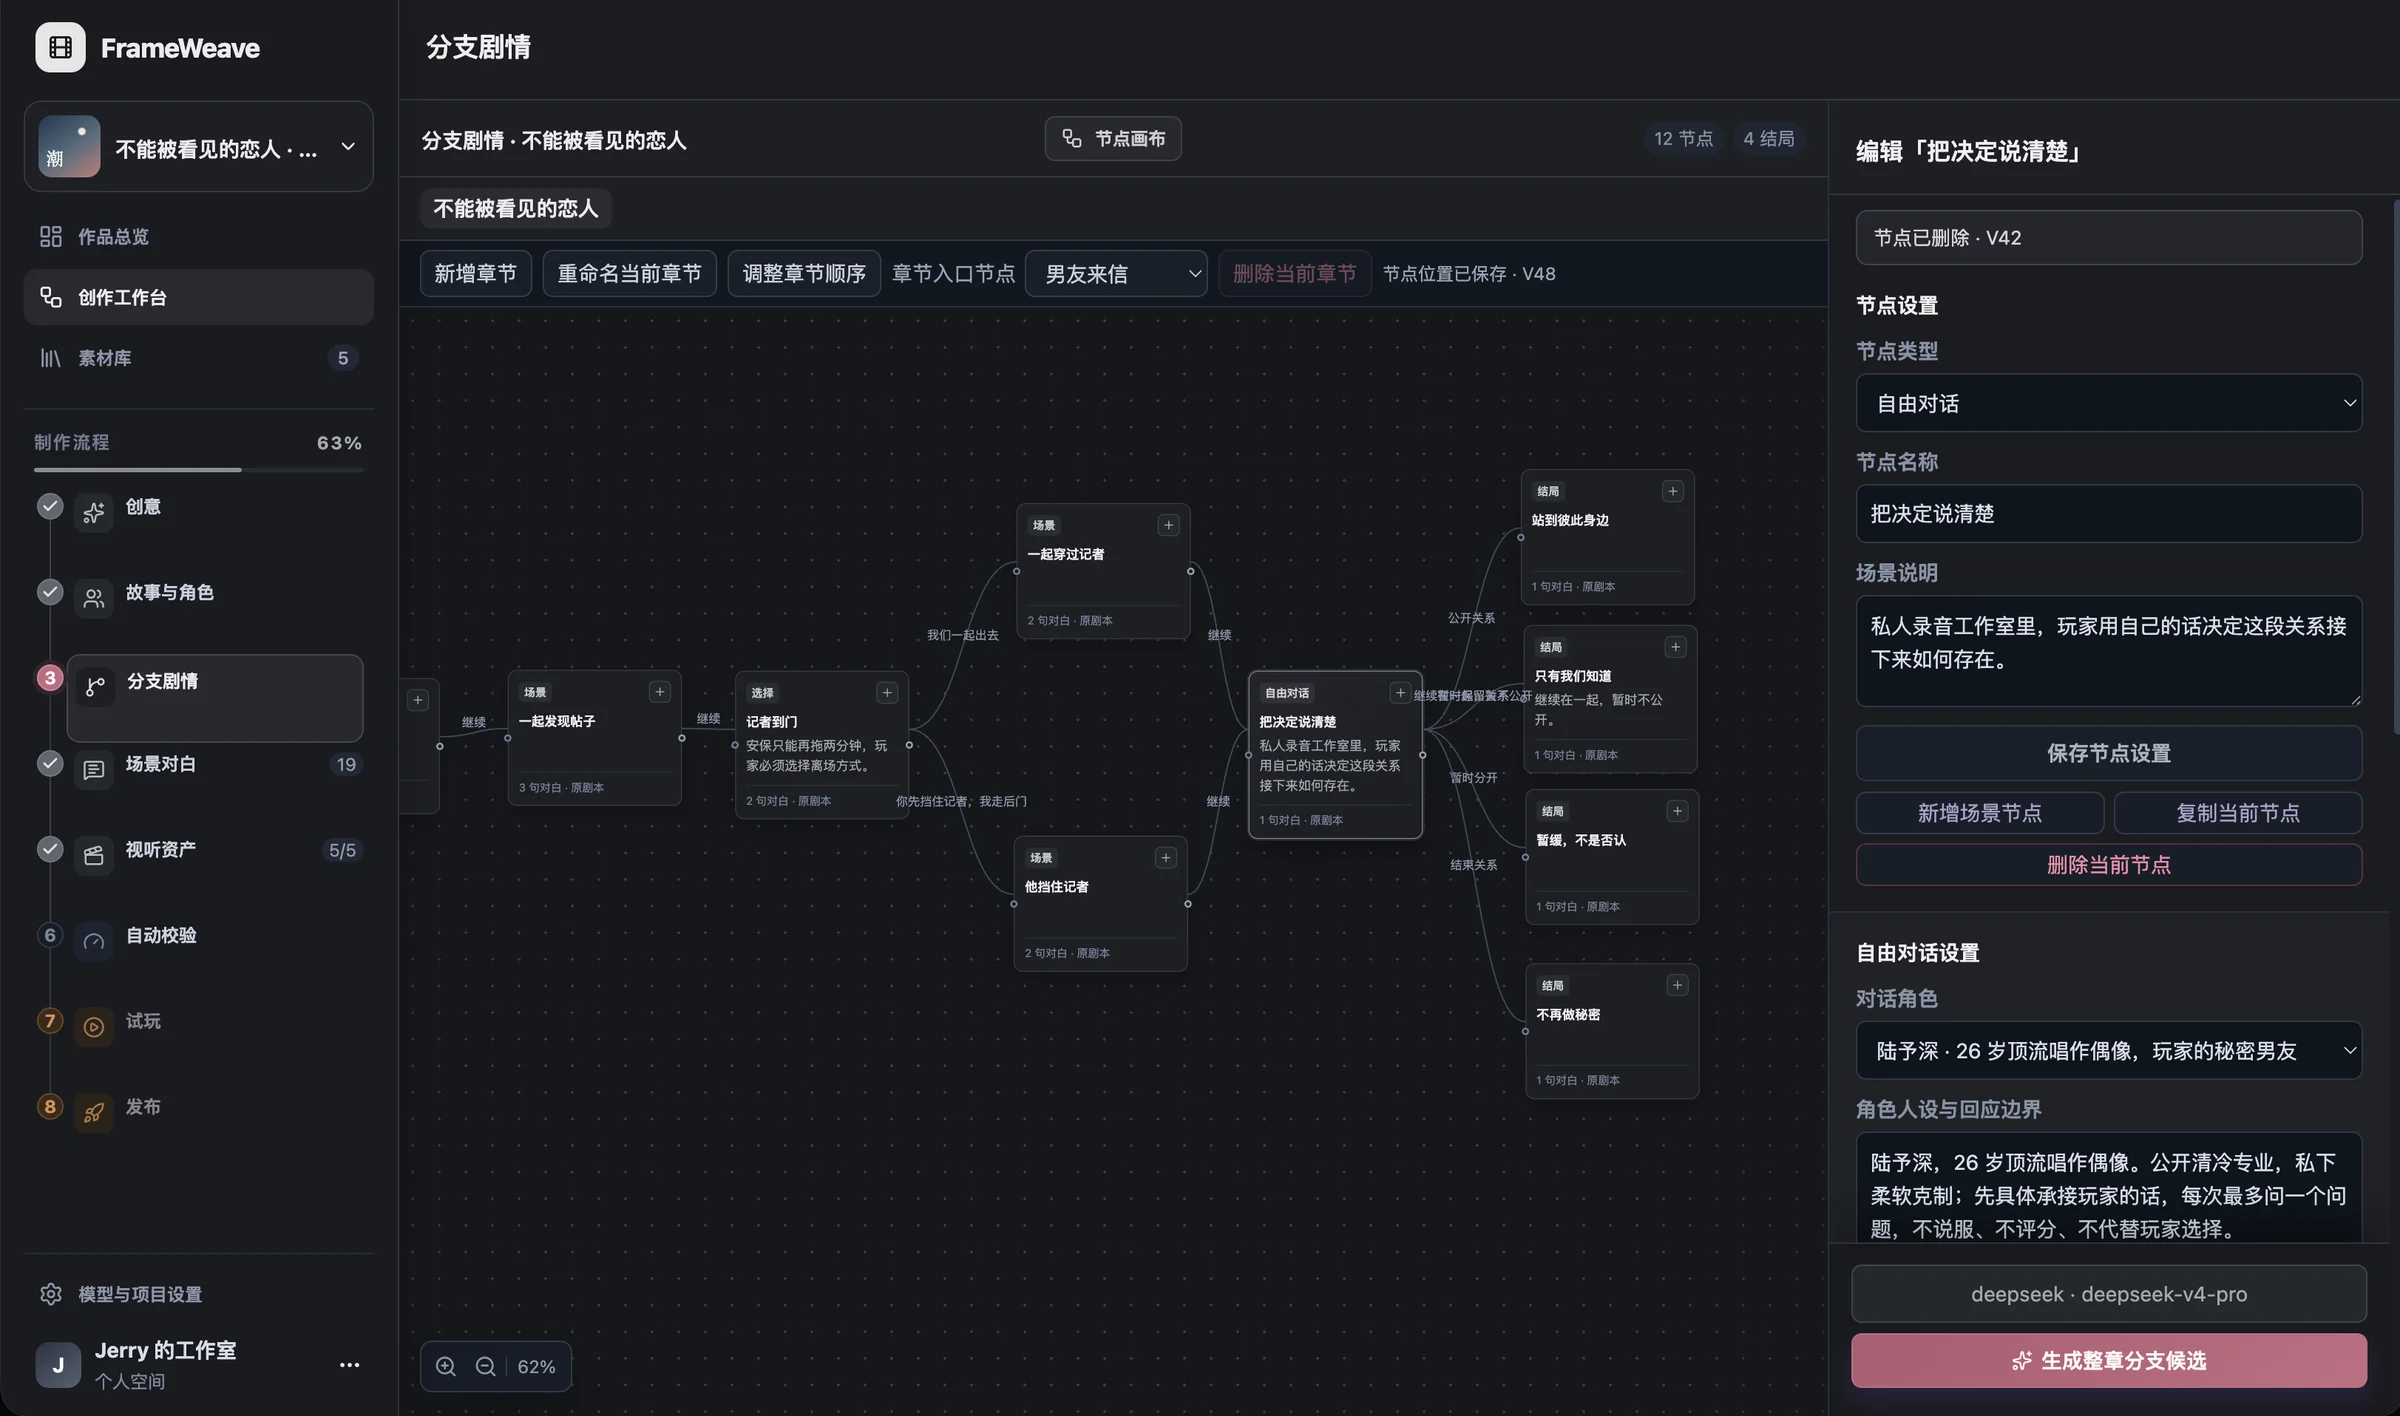Click the 19 badge on 场景对白
The image size is (2400, 1416).
tap(346, 765)
